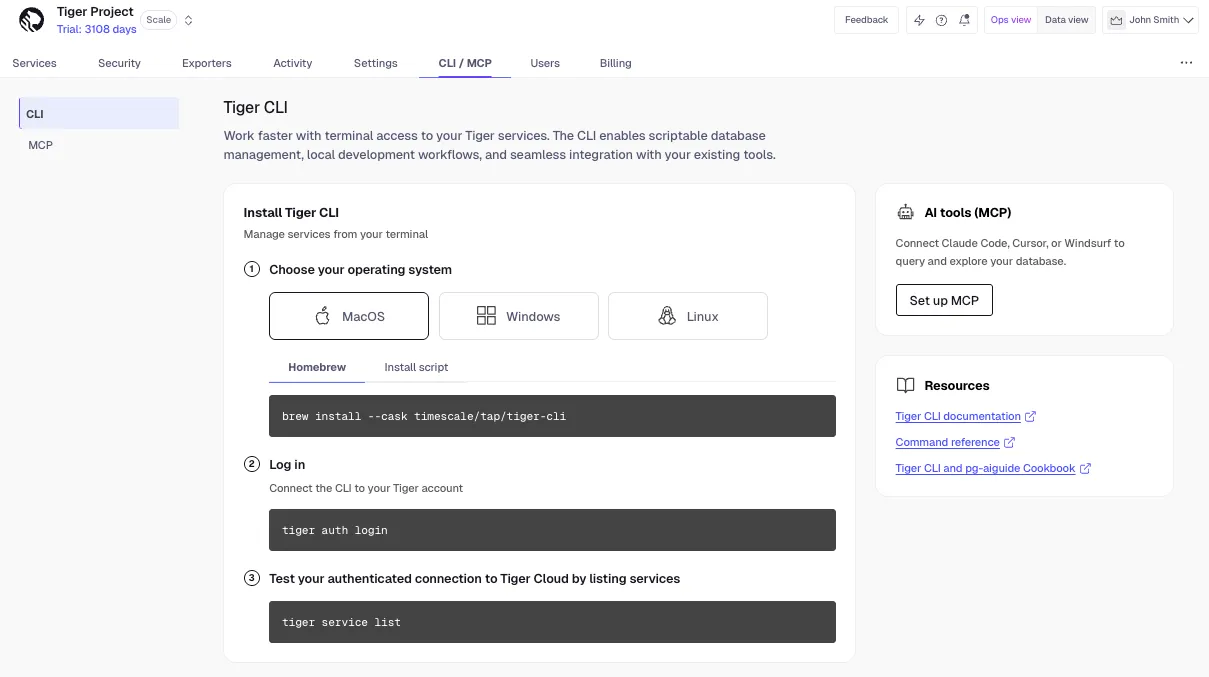This screenshot has width=1209, height=677.
Task: Click the Feedback button
Action: pyautogui.click(x=866, y=20)
